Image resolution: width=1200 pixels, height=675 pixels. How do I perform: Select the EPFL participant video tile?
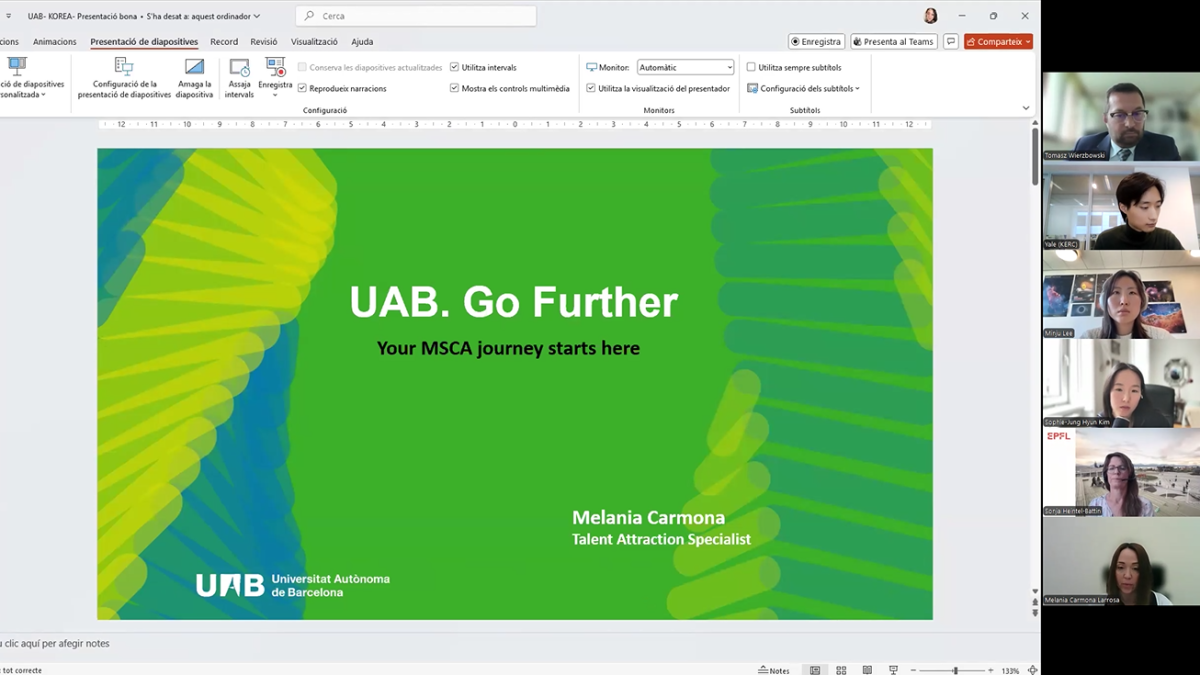[1121, 473]
